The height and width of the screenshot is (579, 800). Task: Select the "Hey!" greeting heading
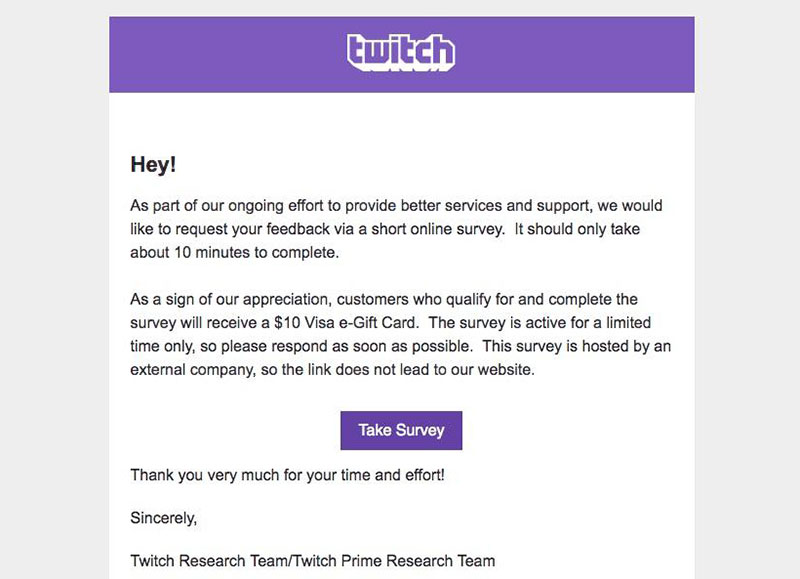(154, 164)
